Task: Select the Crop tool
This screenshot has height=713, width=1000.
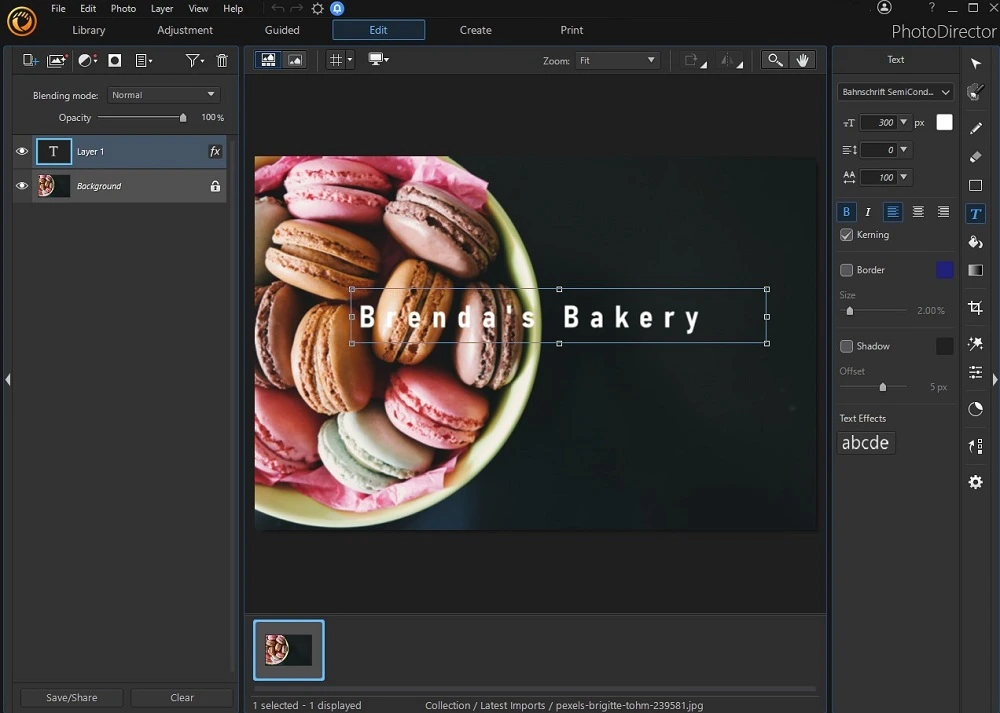Action: tap(976, 307)
